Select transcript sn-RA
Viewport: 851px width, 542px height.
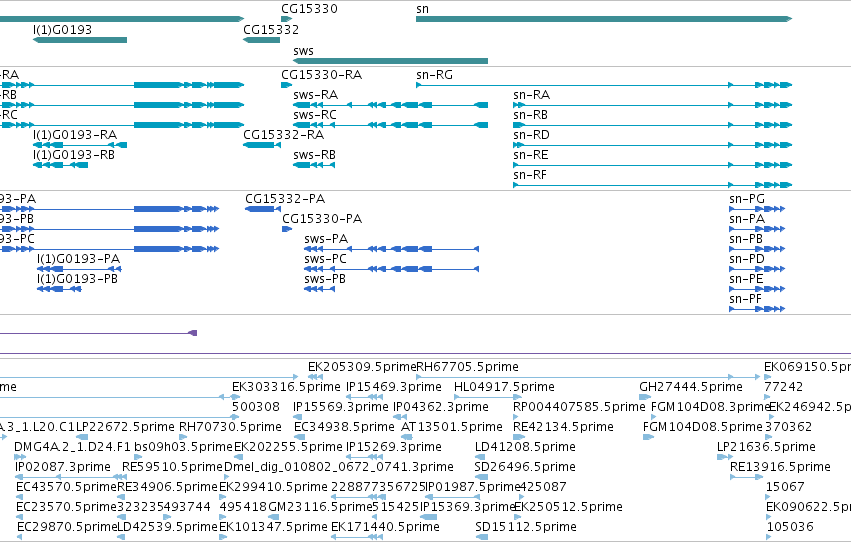(652, 105)
